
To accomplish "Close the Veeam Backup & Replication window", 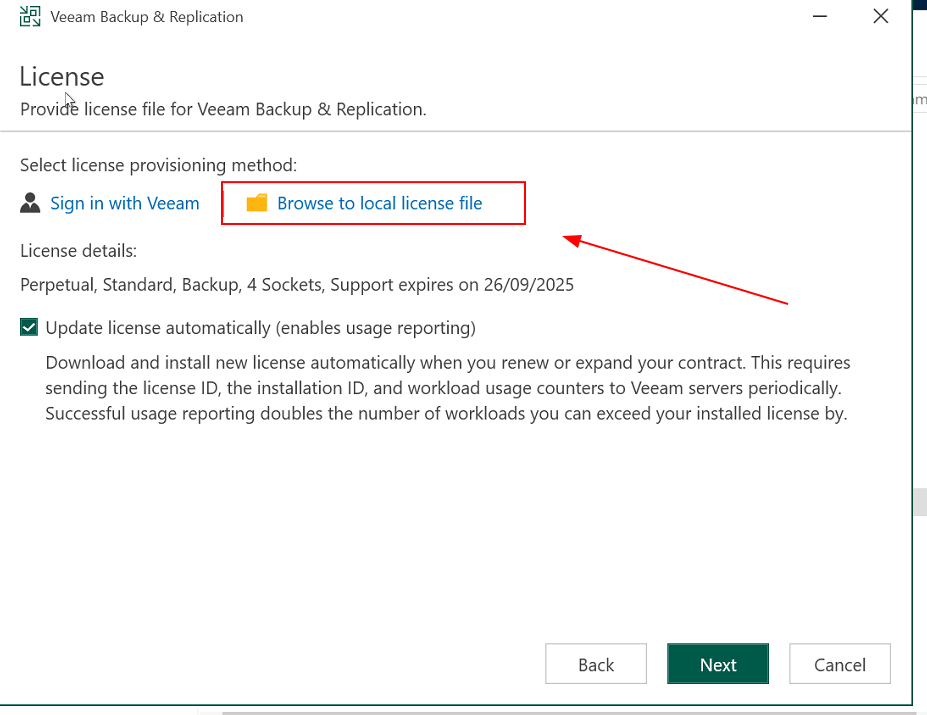I will click(880, 16).
